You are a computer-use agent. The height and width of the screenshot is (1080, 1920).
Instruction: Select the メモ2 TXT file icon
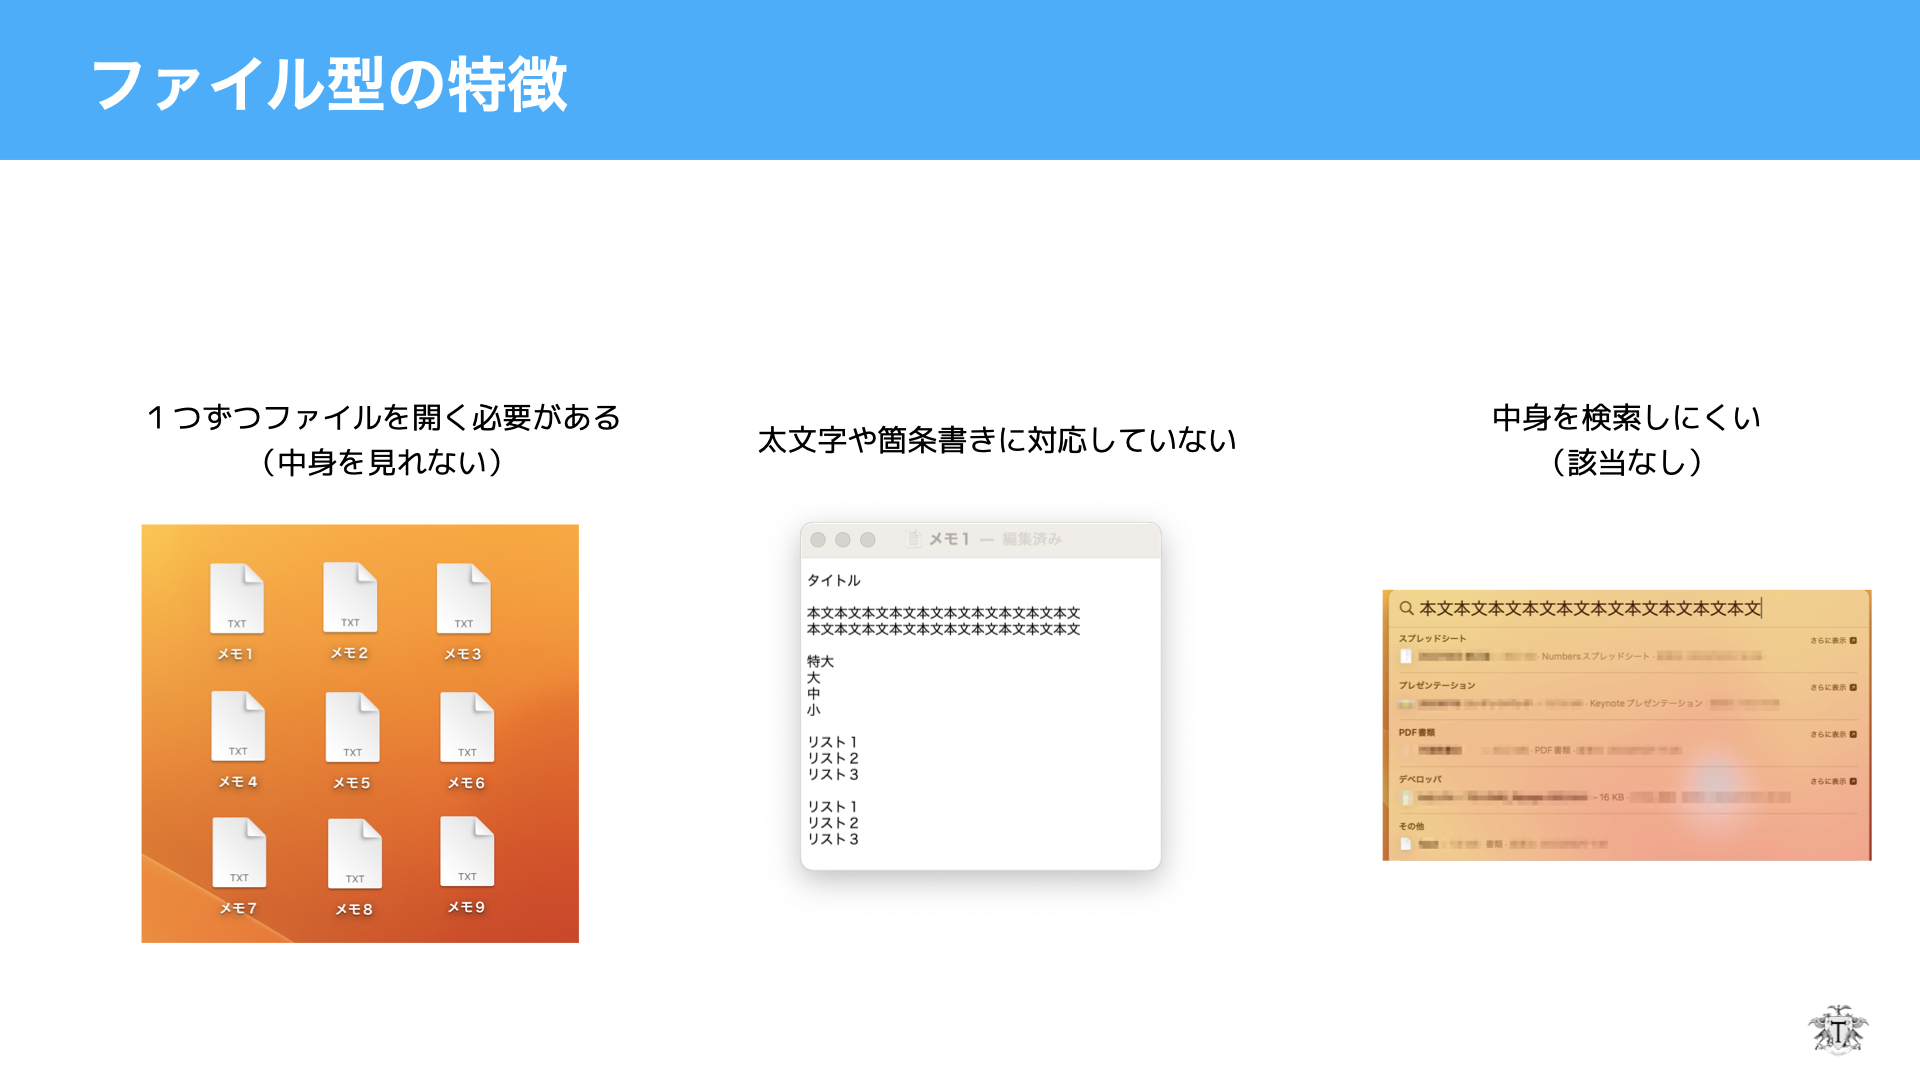coord(350,598)
